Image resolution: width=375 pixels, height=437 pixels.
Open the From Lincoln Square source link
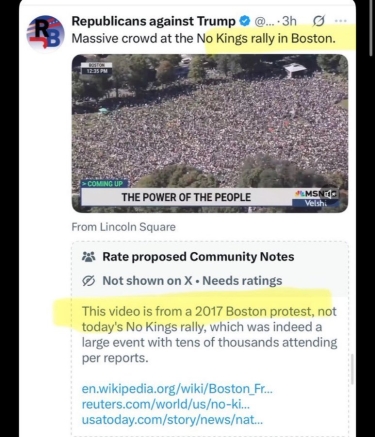coord(123,227)
